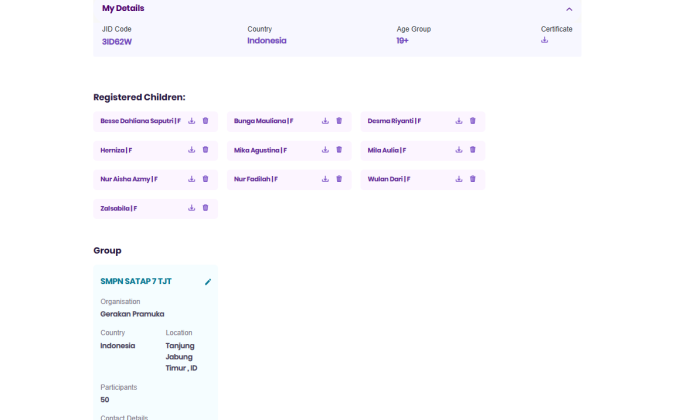Edit the SMPN SATAP 7 TJT group
Viewport: 680px width, 420px height.
click(x=208, y=282)
